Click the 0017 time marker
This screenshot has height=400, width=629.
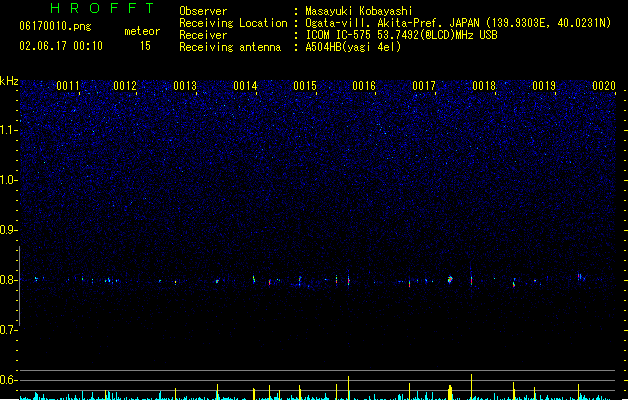tap(424, 86)
